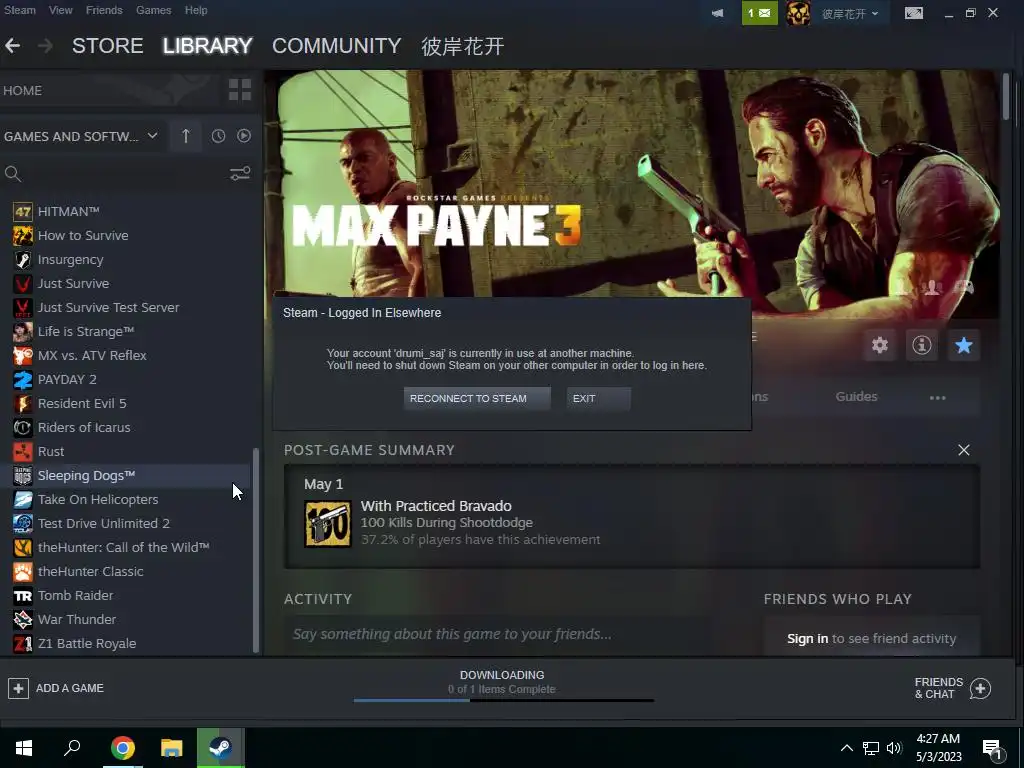
Task: Open game settings gear for Max Payne 3
Action: tap(880, 345)
